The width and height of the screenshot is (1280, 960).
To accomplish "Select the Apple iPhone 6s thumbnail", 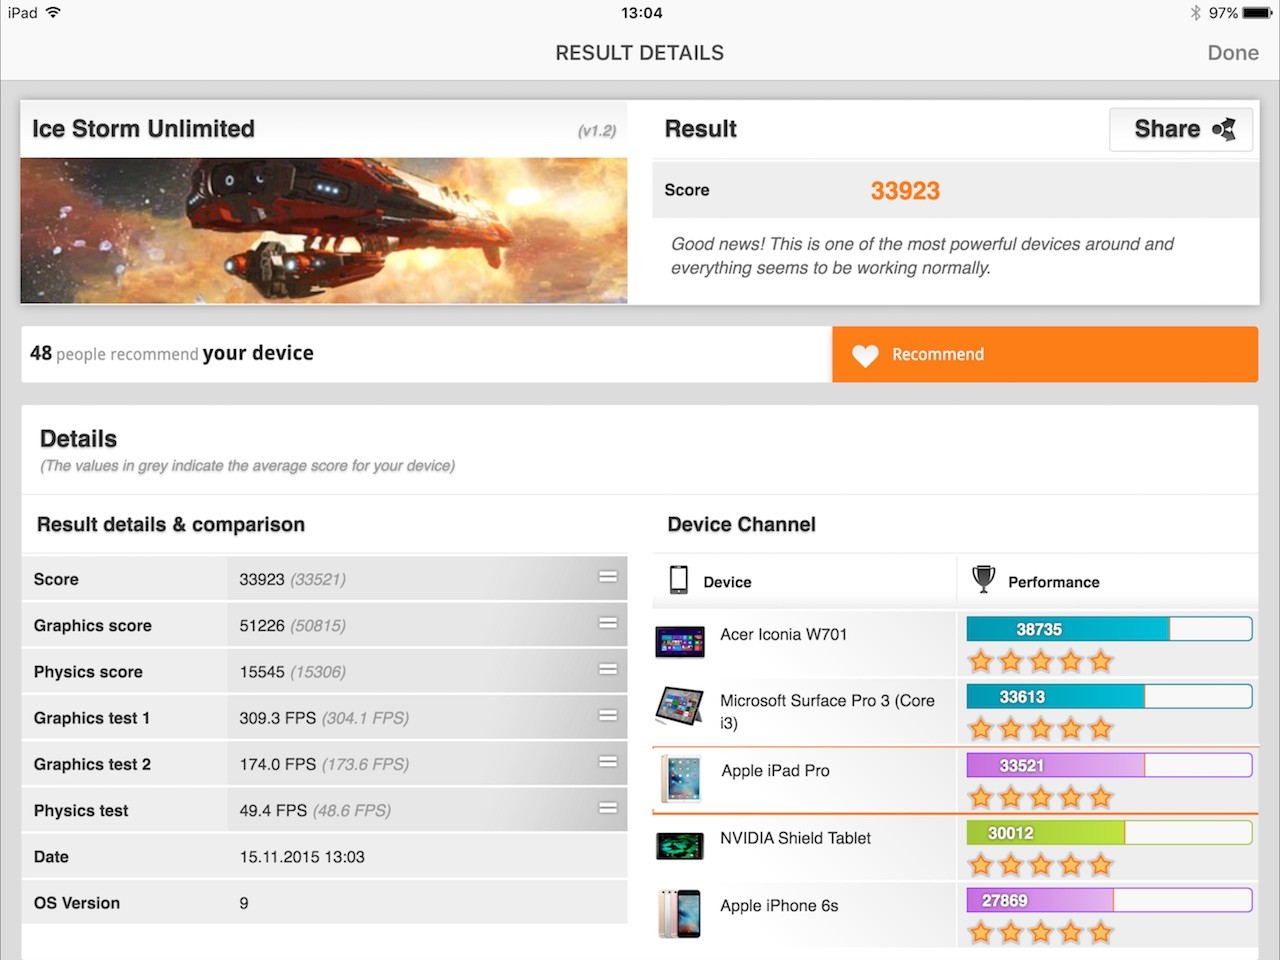I will coord(680,914).
